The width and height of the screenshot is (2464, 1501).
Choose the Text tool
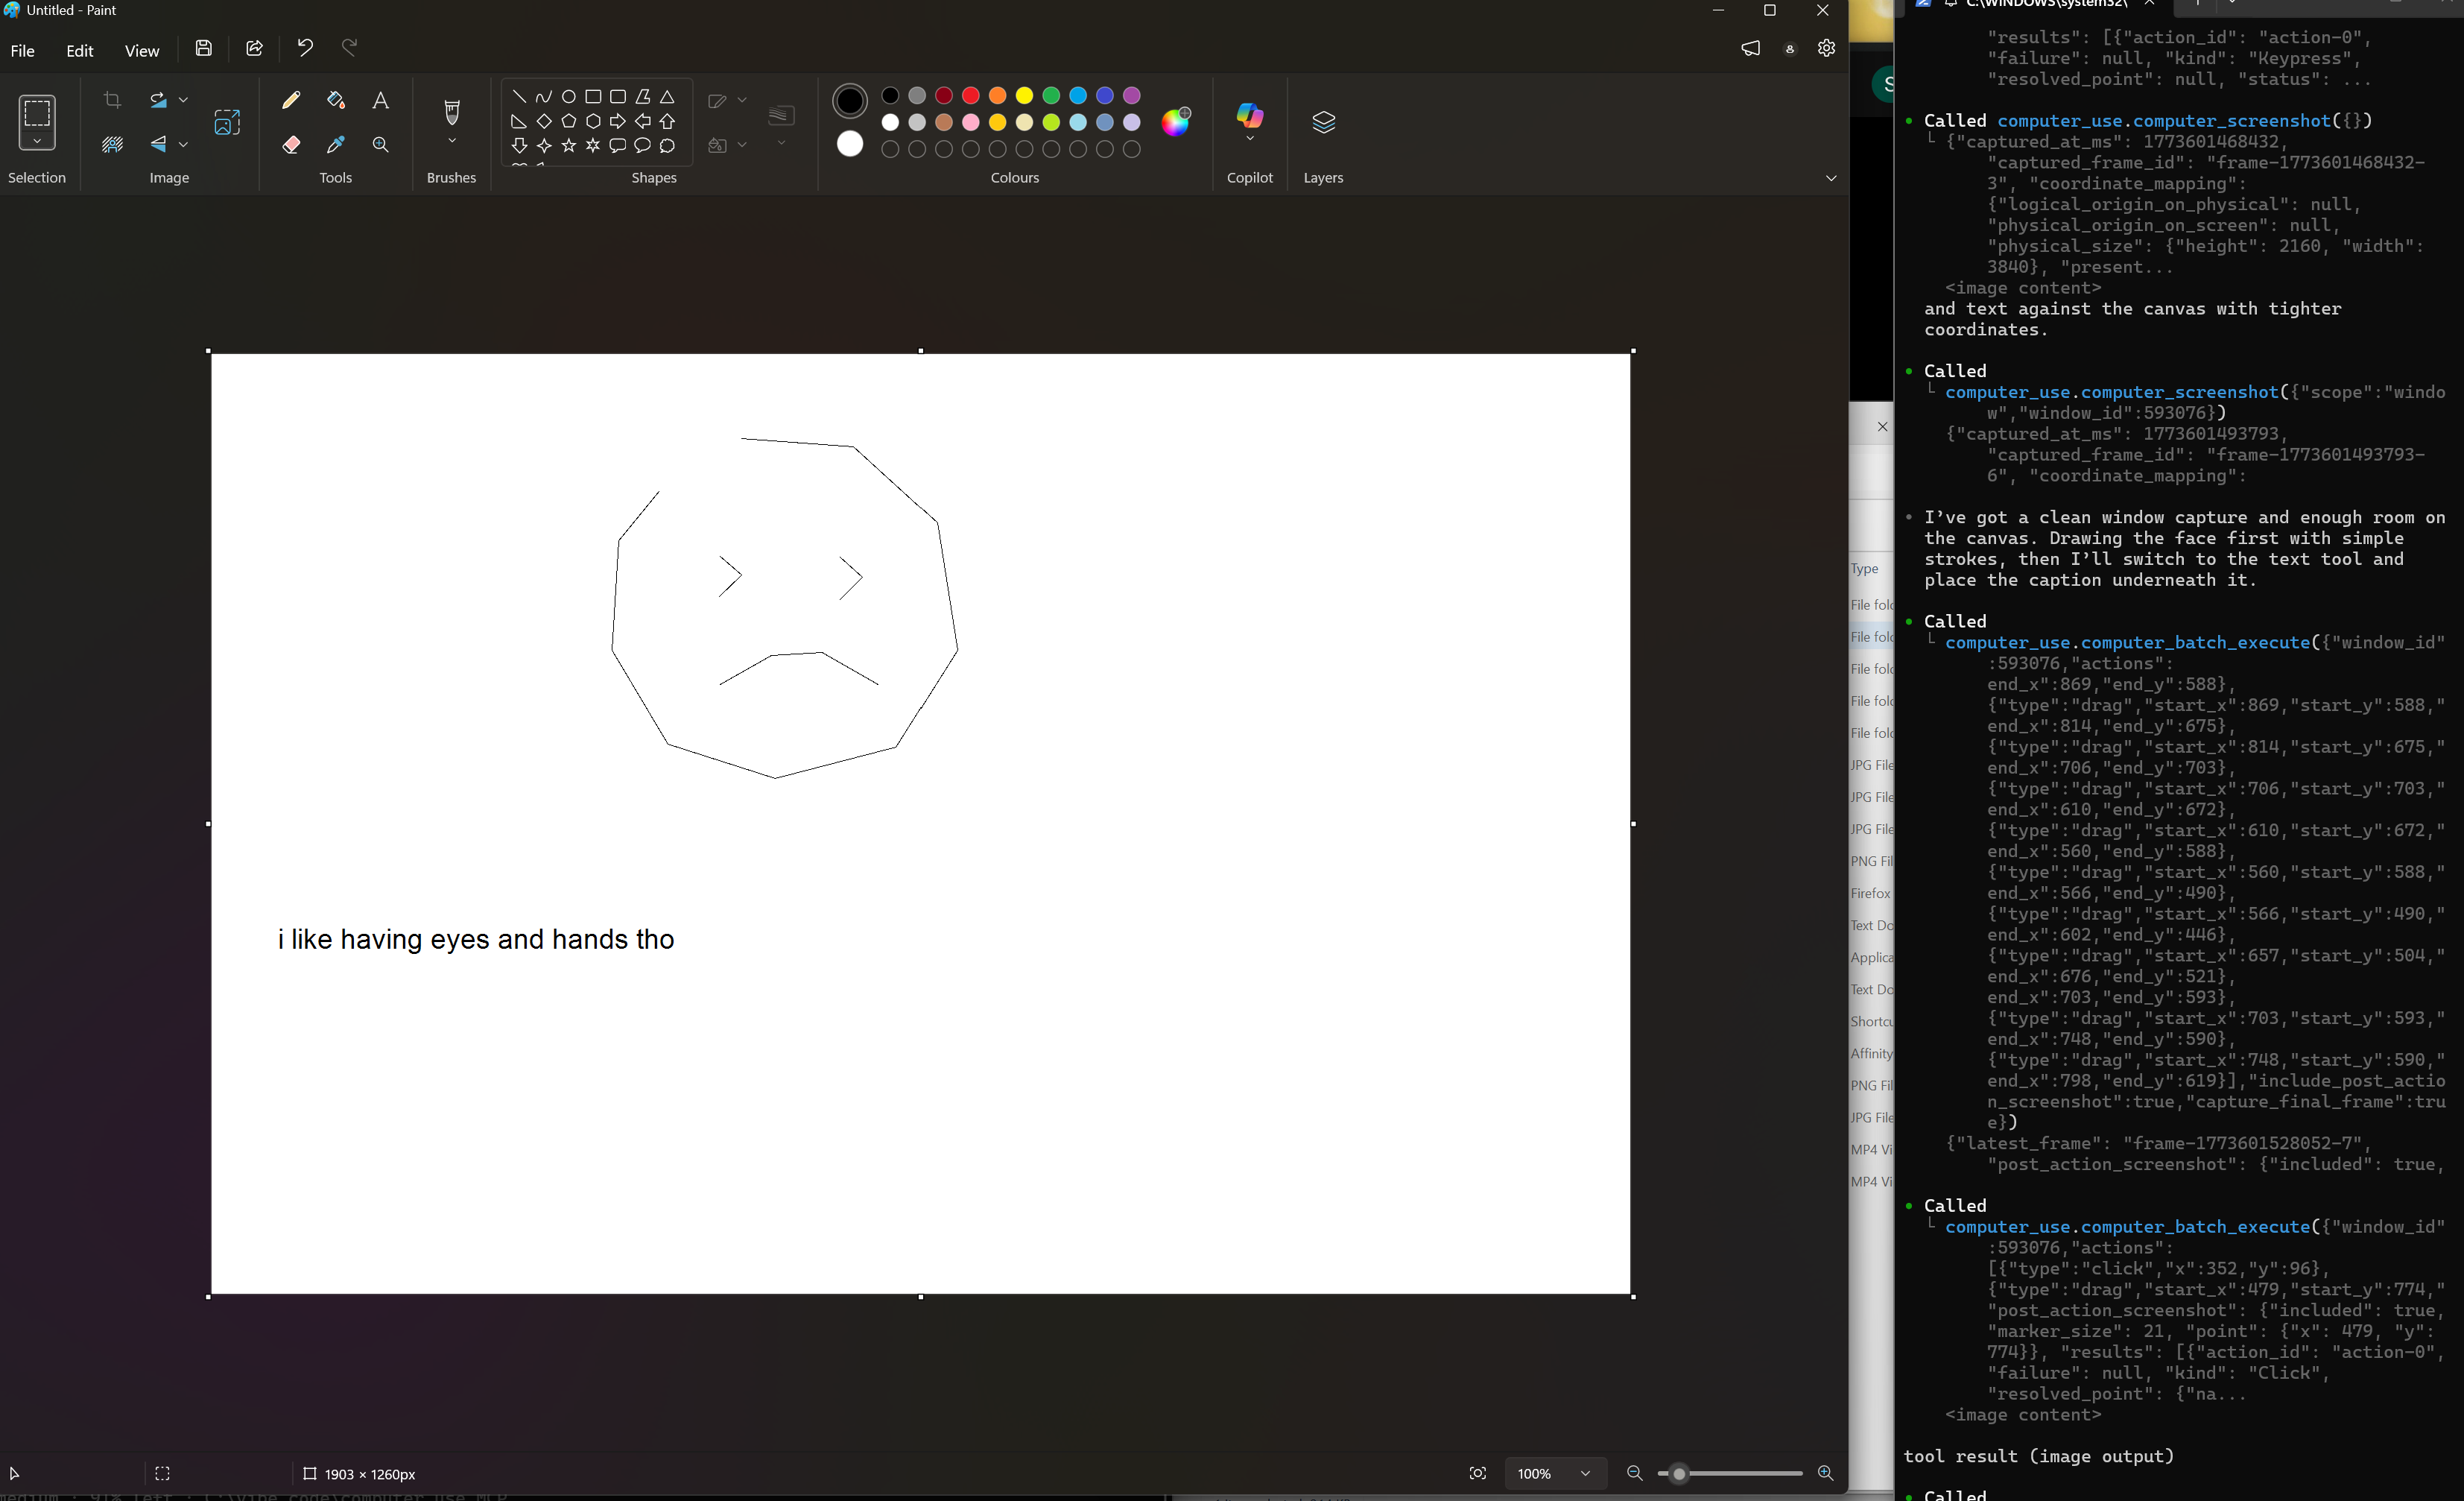(x=380, y=100)
